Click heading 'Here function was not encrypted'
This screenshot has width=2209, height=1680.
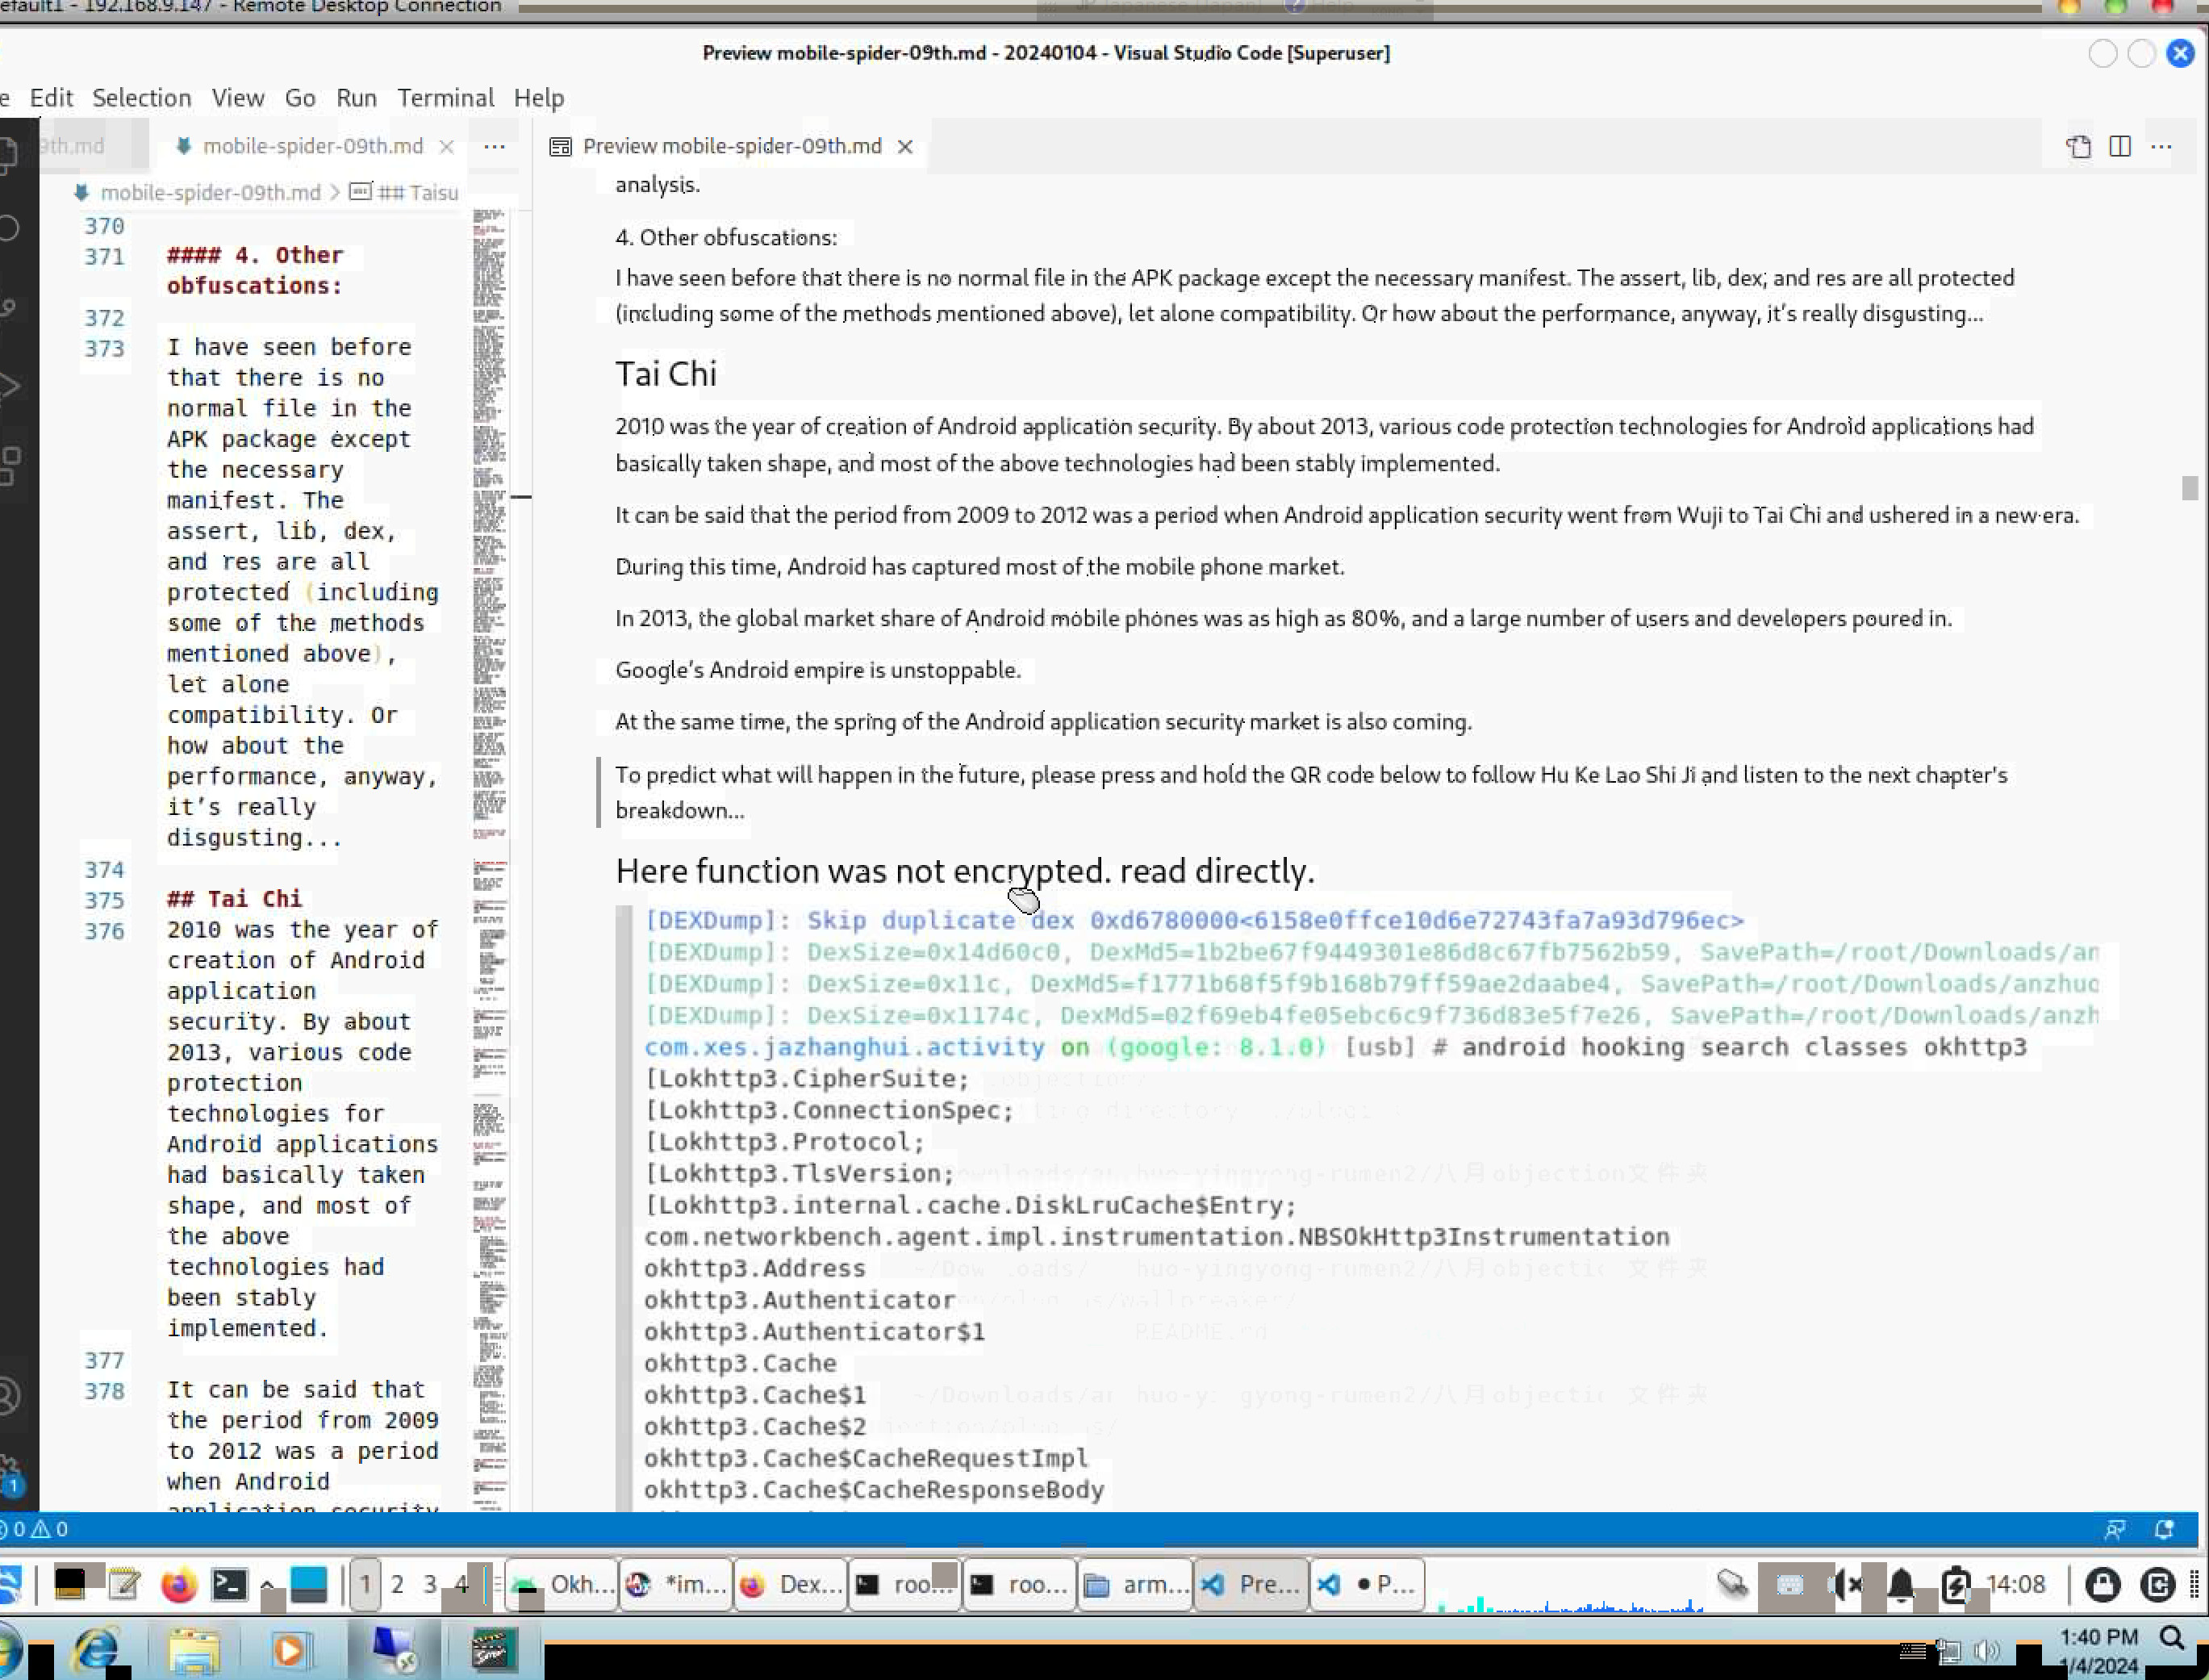click(x=965, y=871)
